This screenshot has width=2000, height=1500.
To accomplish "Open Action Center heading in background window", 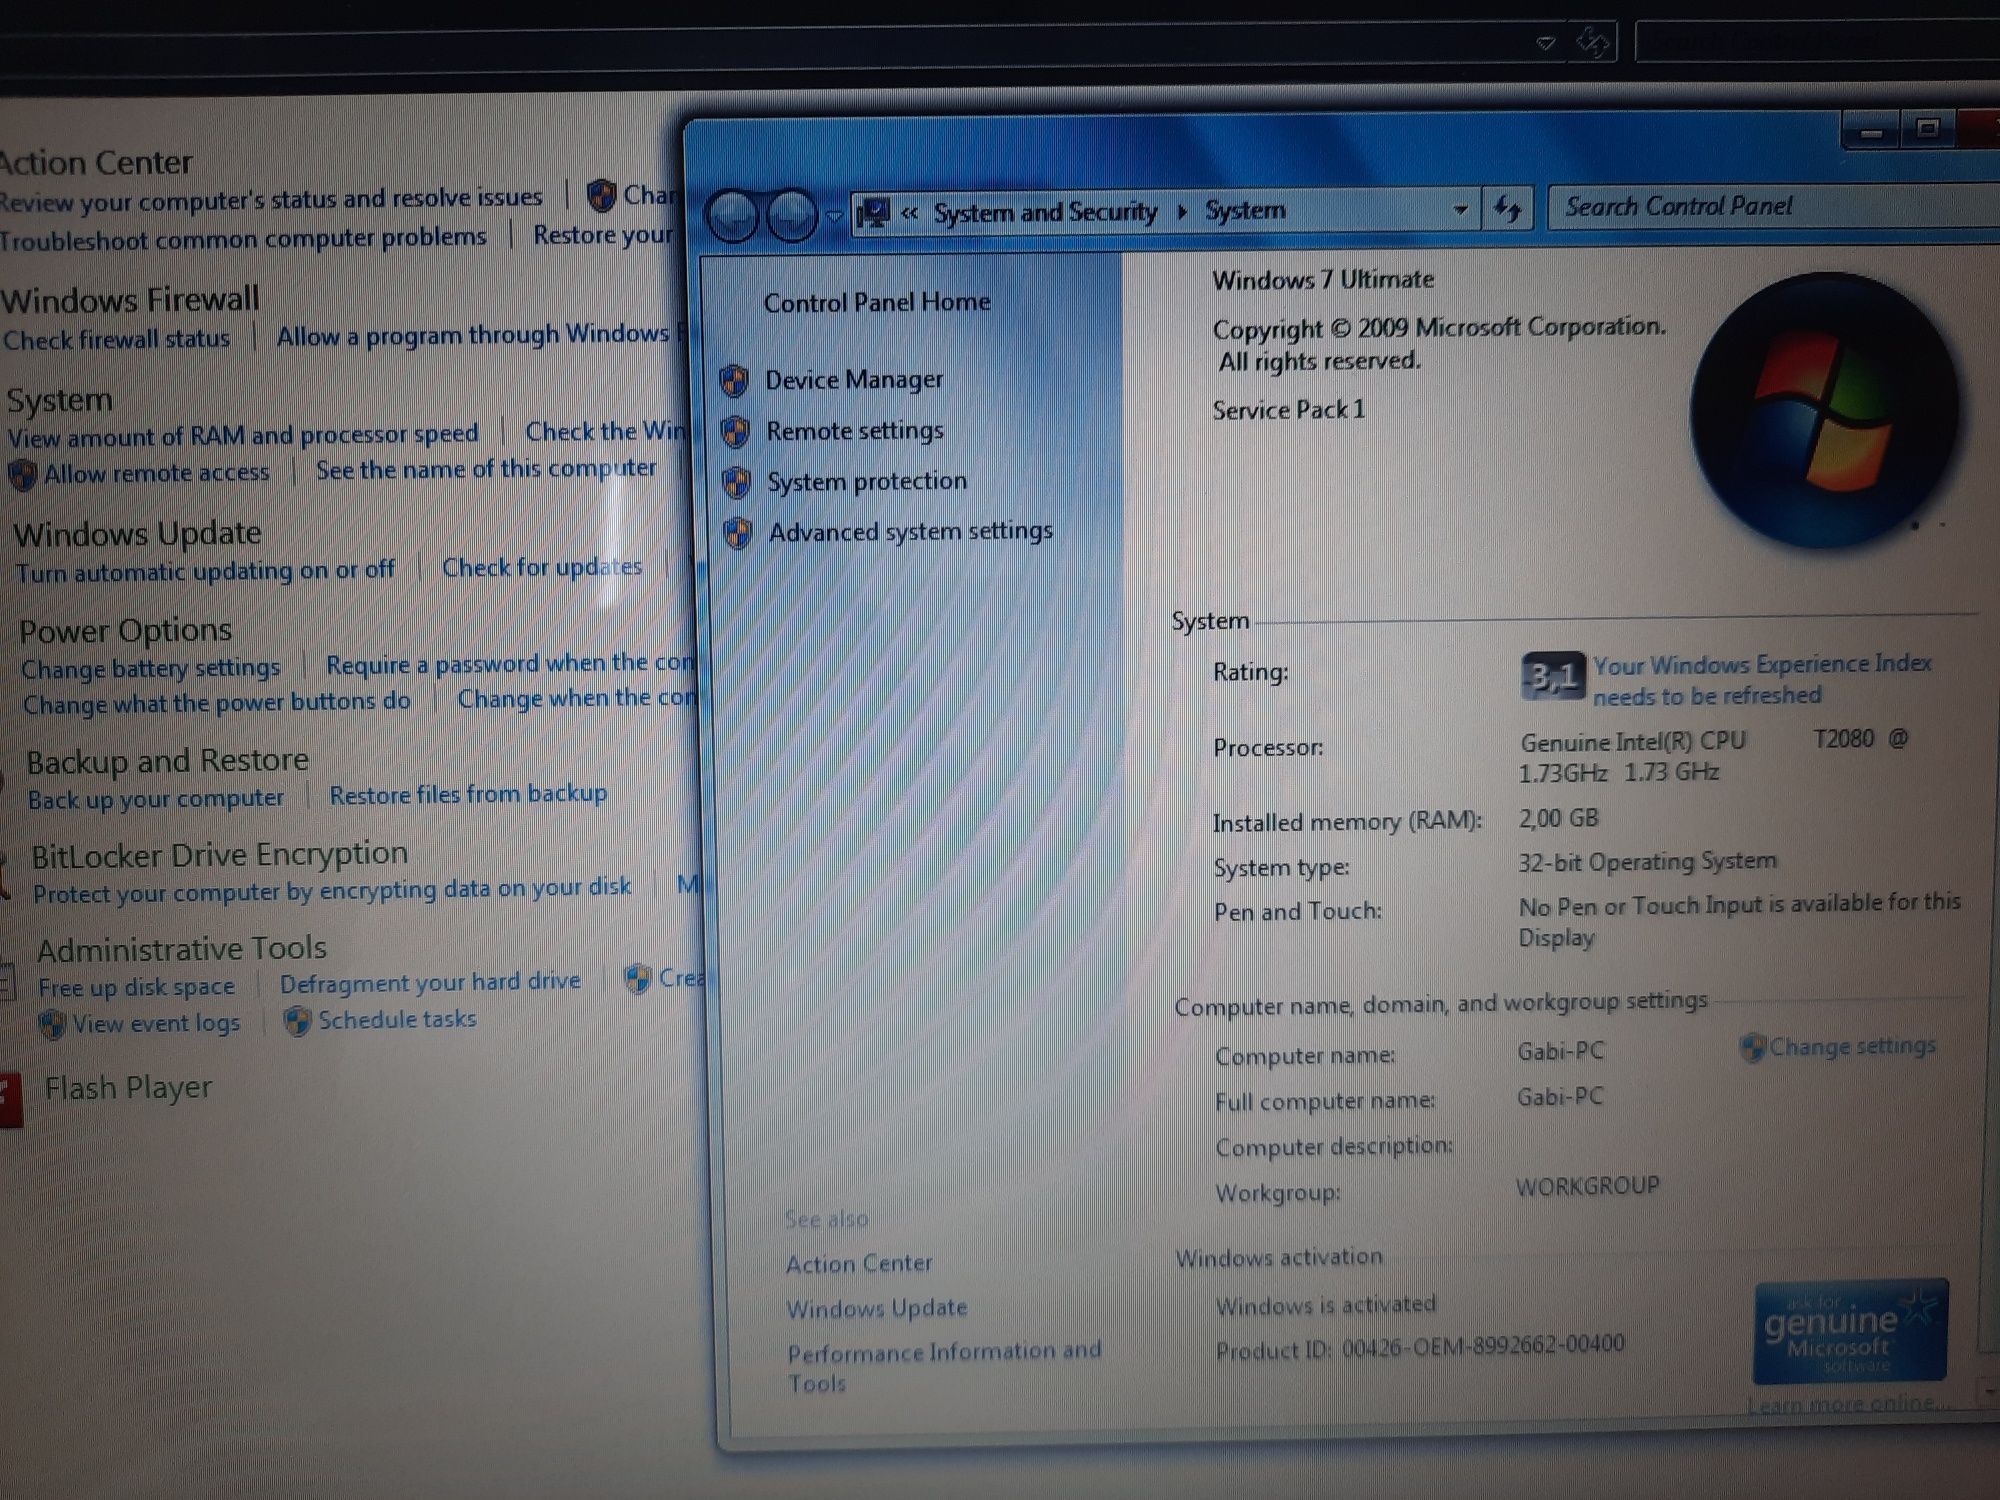I will click(x=95, y=163).
